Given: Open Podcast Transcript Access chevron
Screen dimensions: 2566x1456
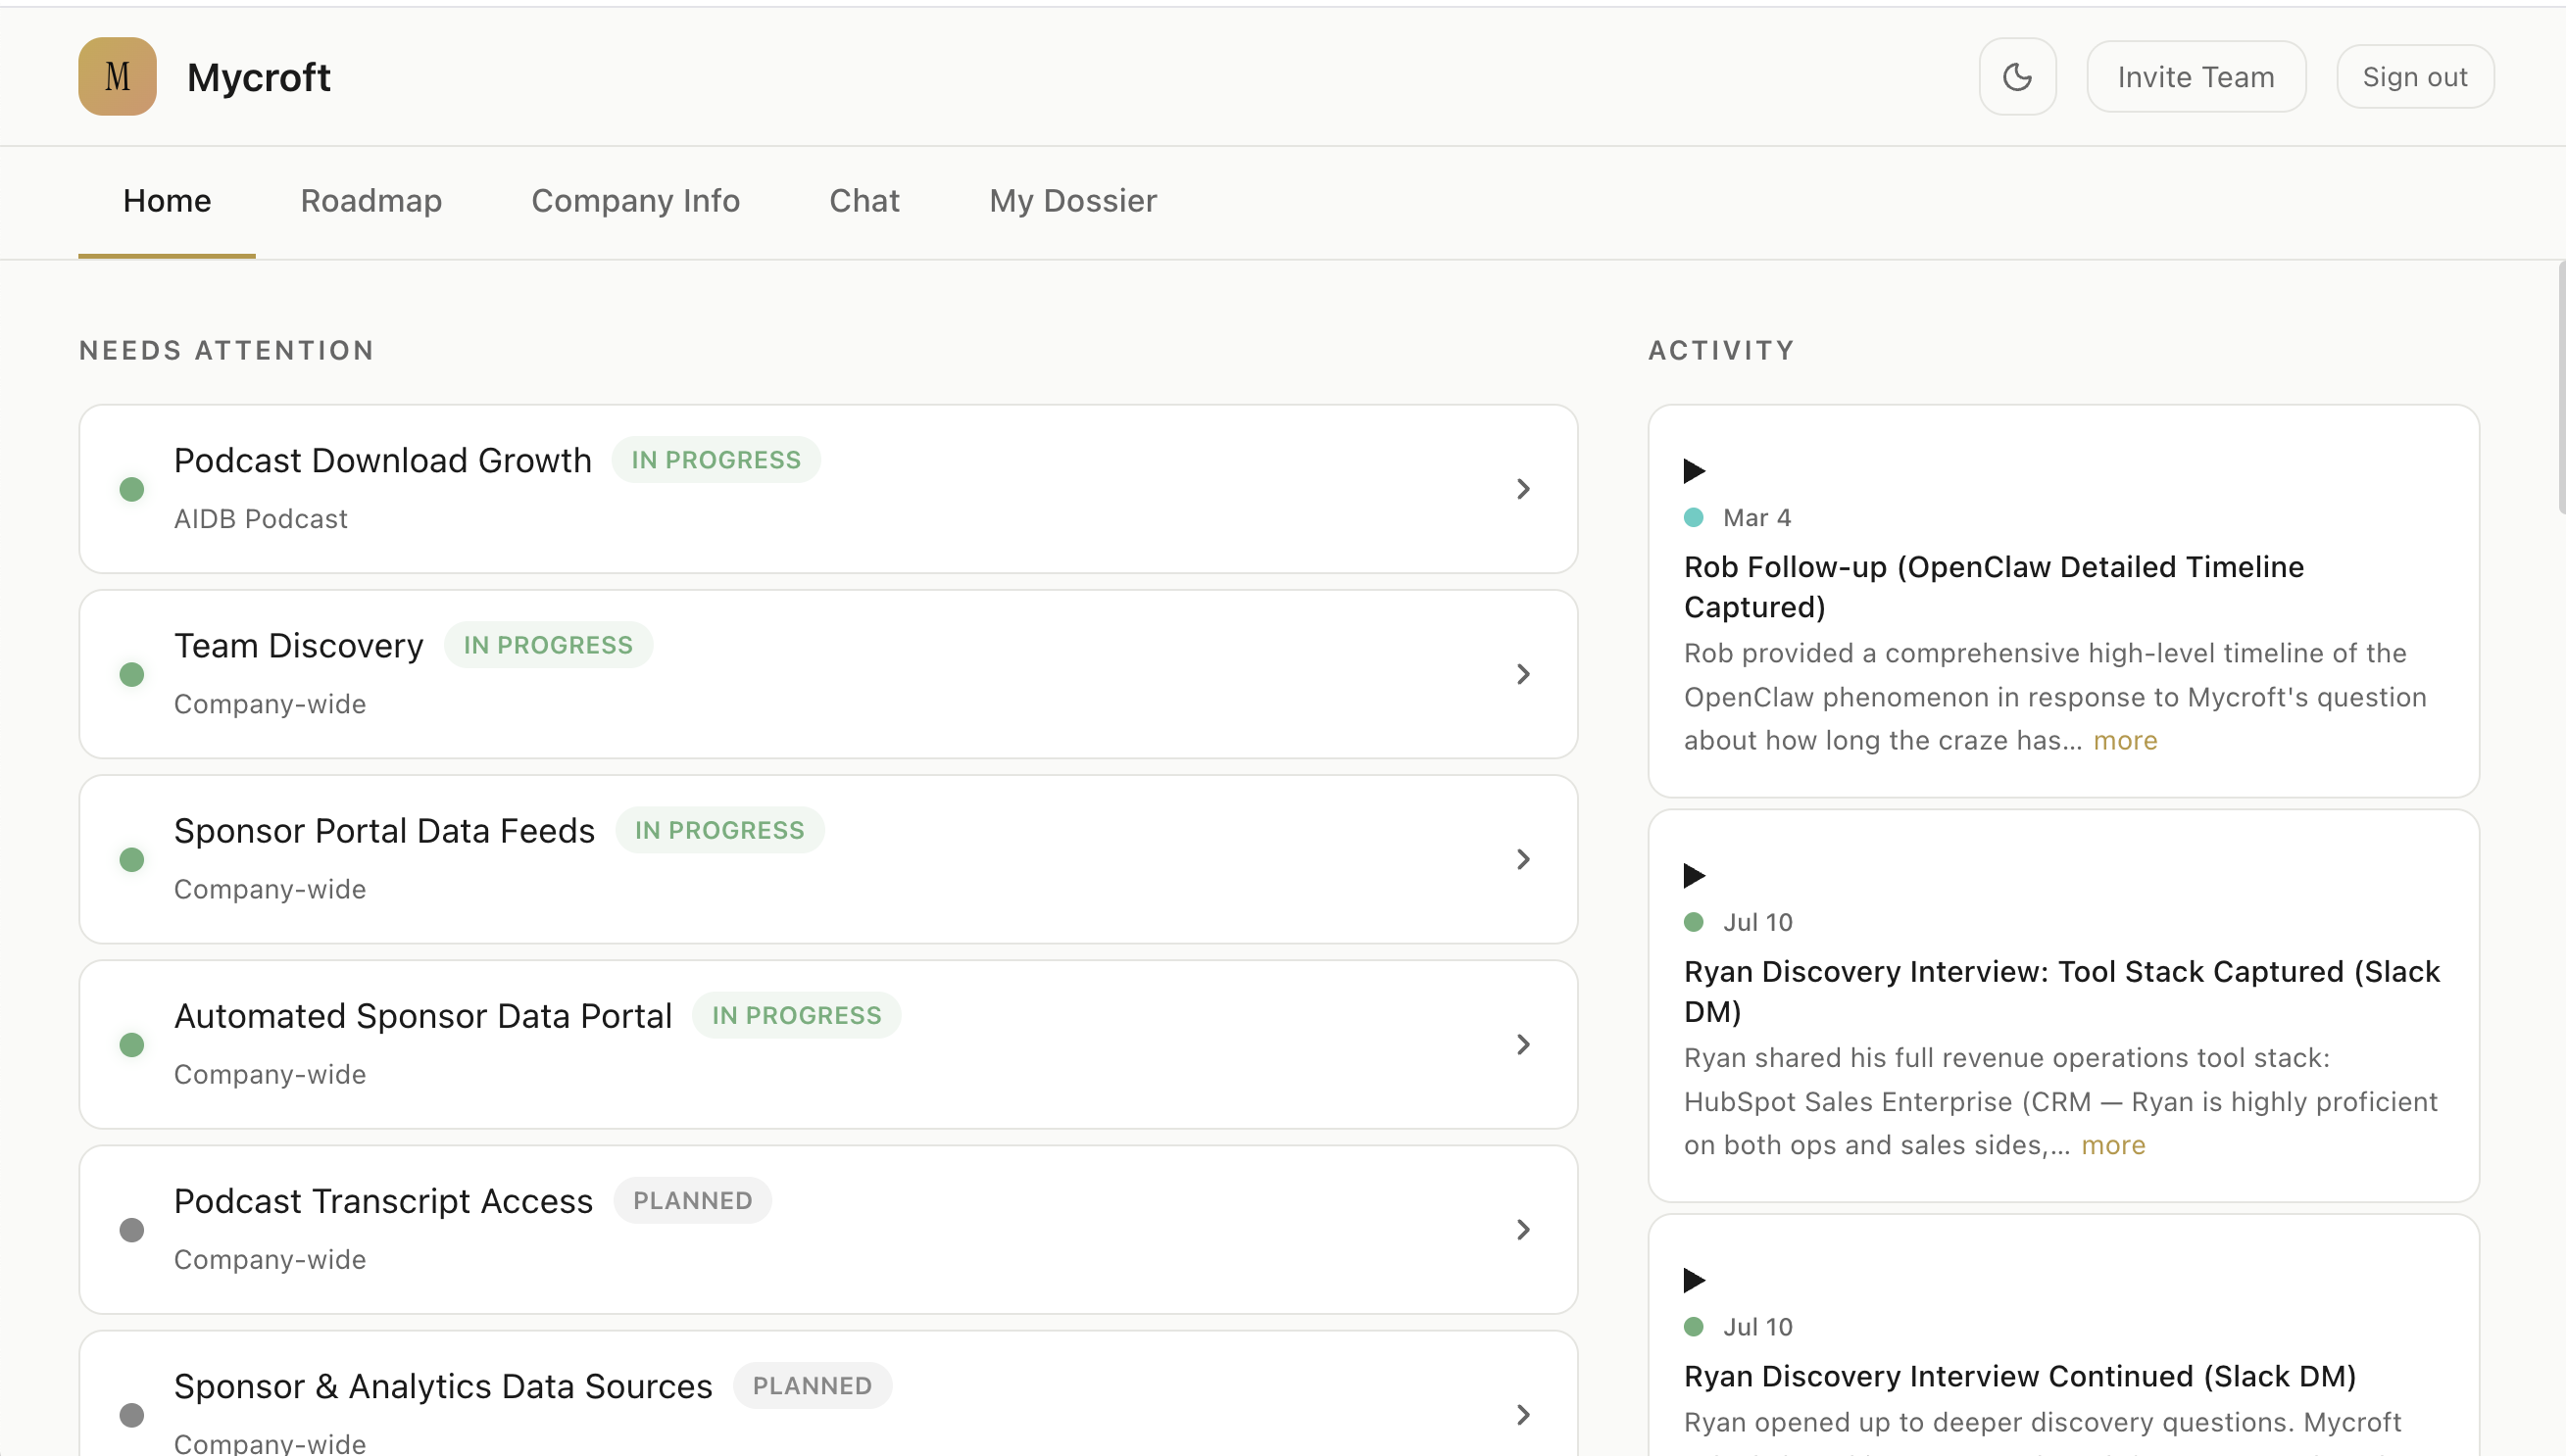Looking at the screenshot, I should coord(1522,1229).
